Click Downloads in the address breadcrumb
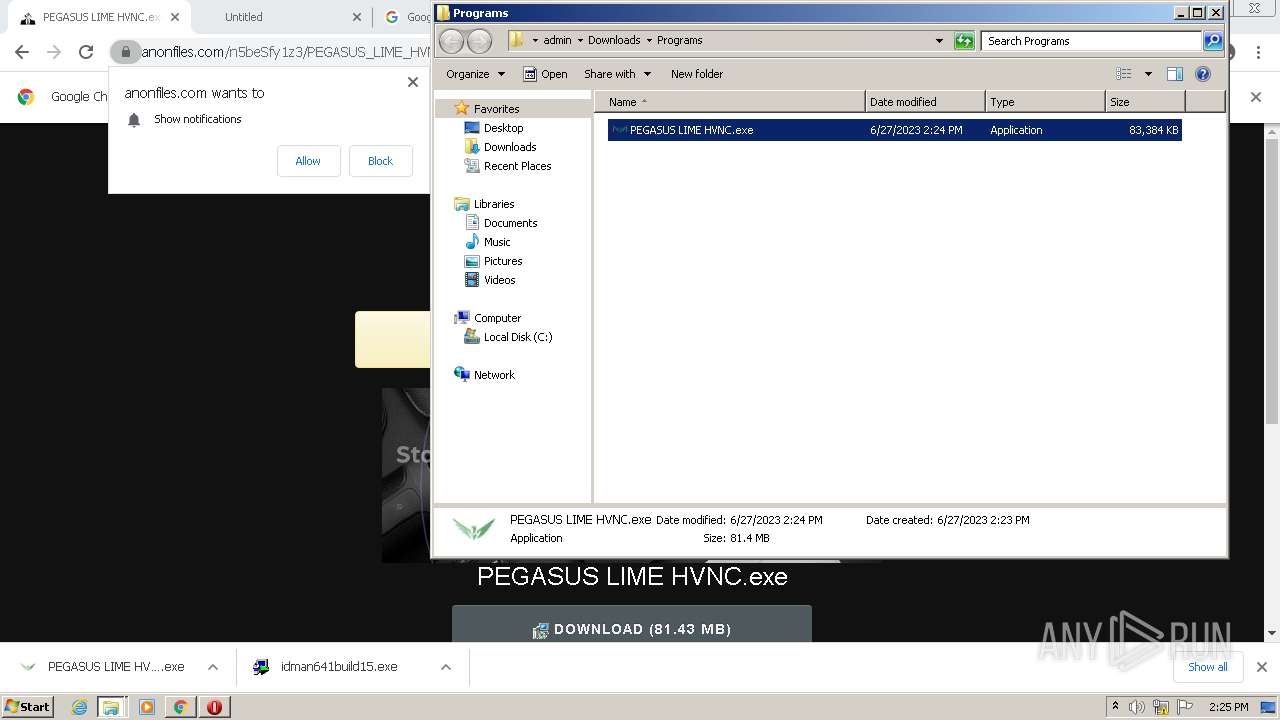The height and width of the screenshot is (720, 1280). point(614,41)
